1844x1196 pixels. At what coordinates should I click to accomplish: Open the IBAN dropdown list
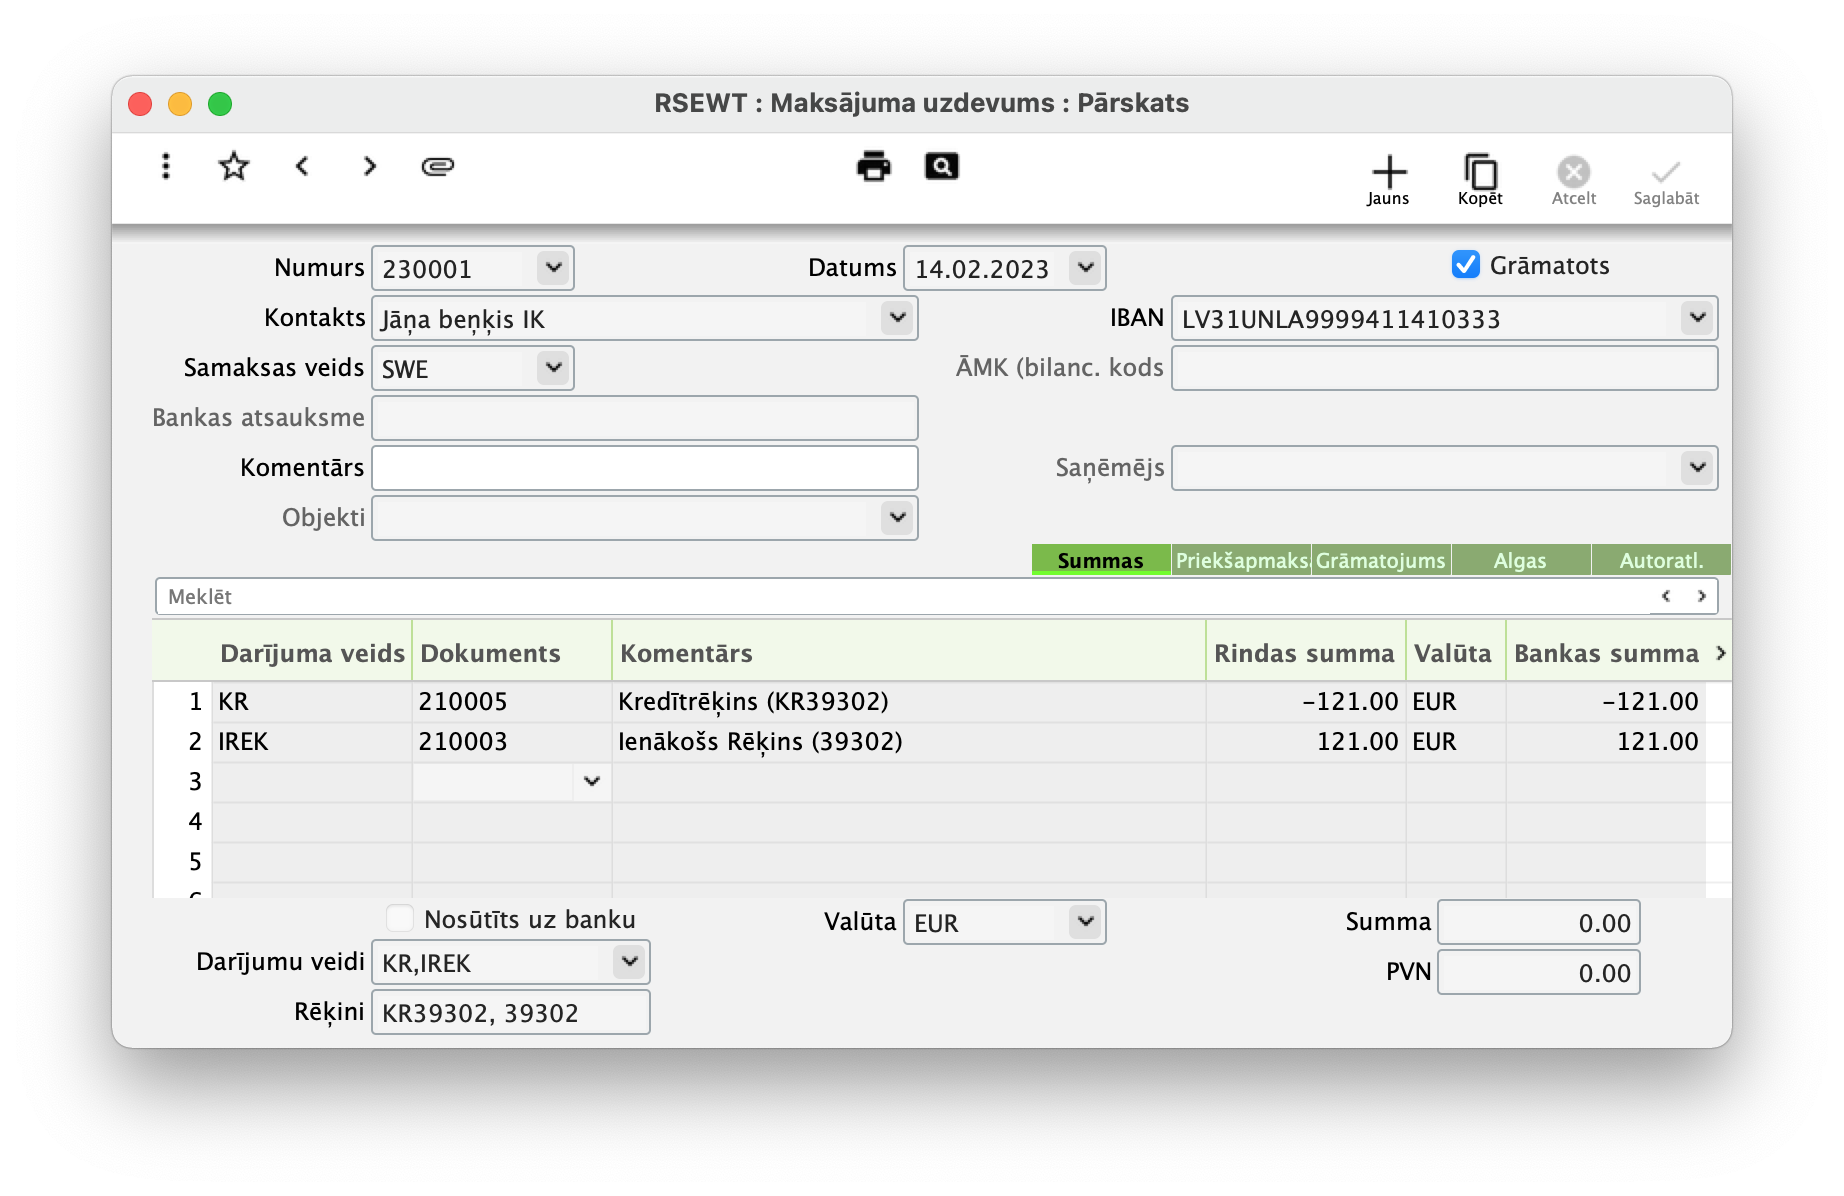tap(1697, 318)
